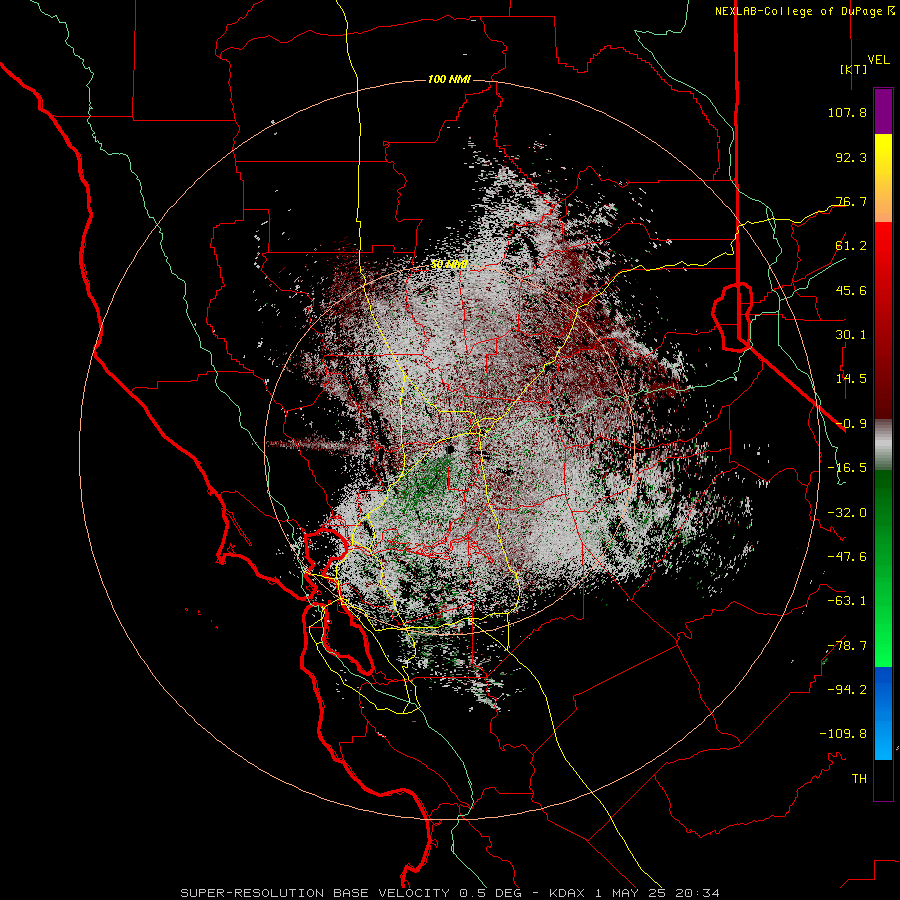Click the 92.3 velocity scale value
Image resolution: width=900 pixels, height=900 pixels.
[x=851, y=157]
